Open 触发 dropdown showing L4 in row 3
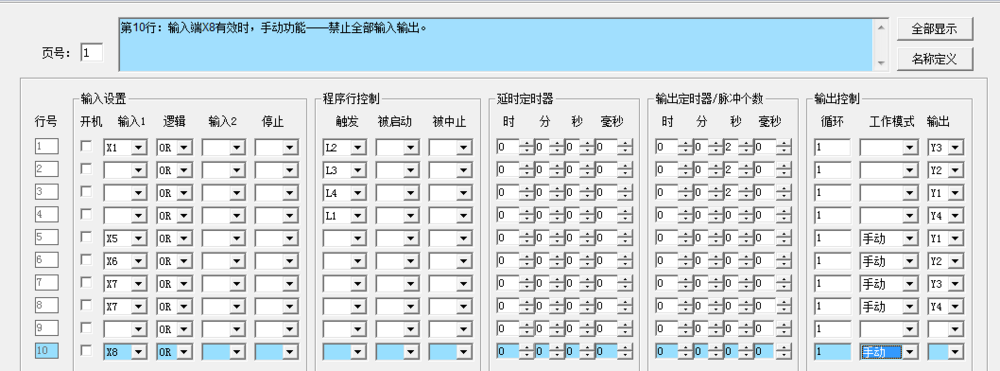 point(345,193)
